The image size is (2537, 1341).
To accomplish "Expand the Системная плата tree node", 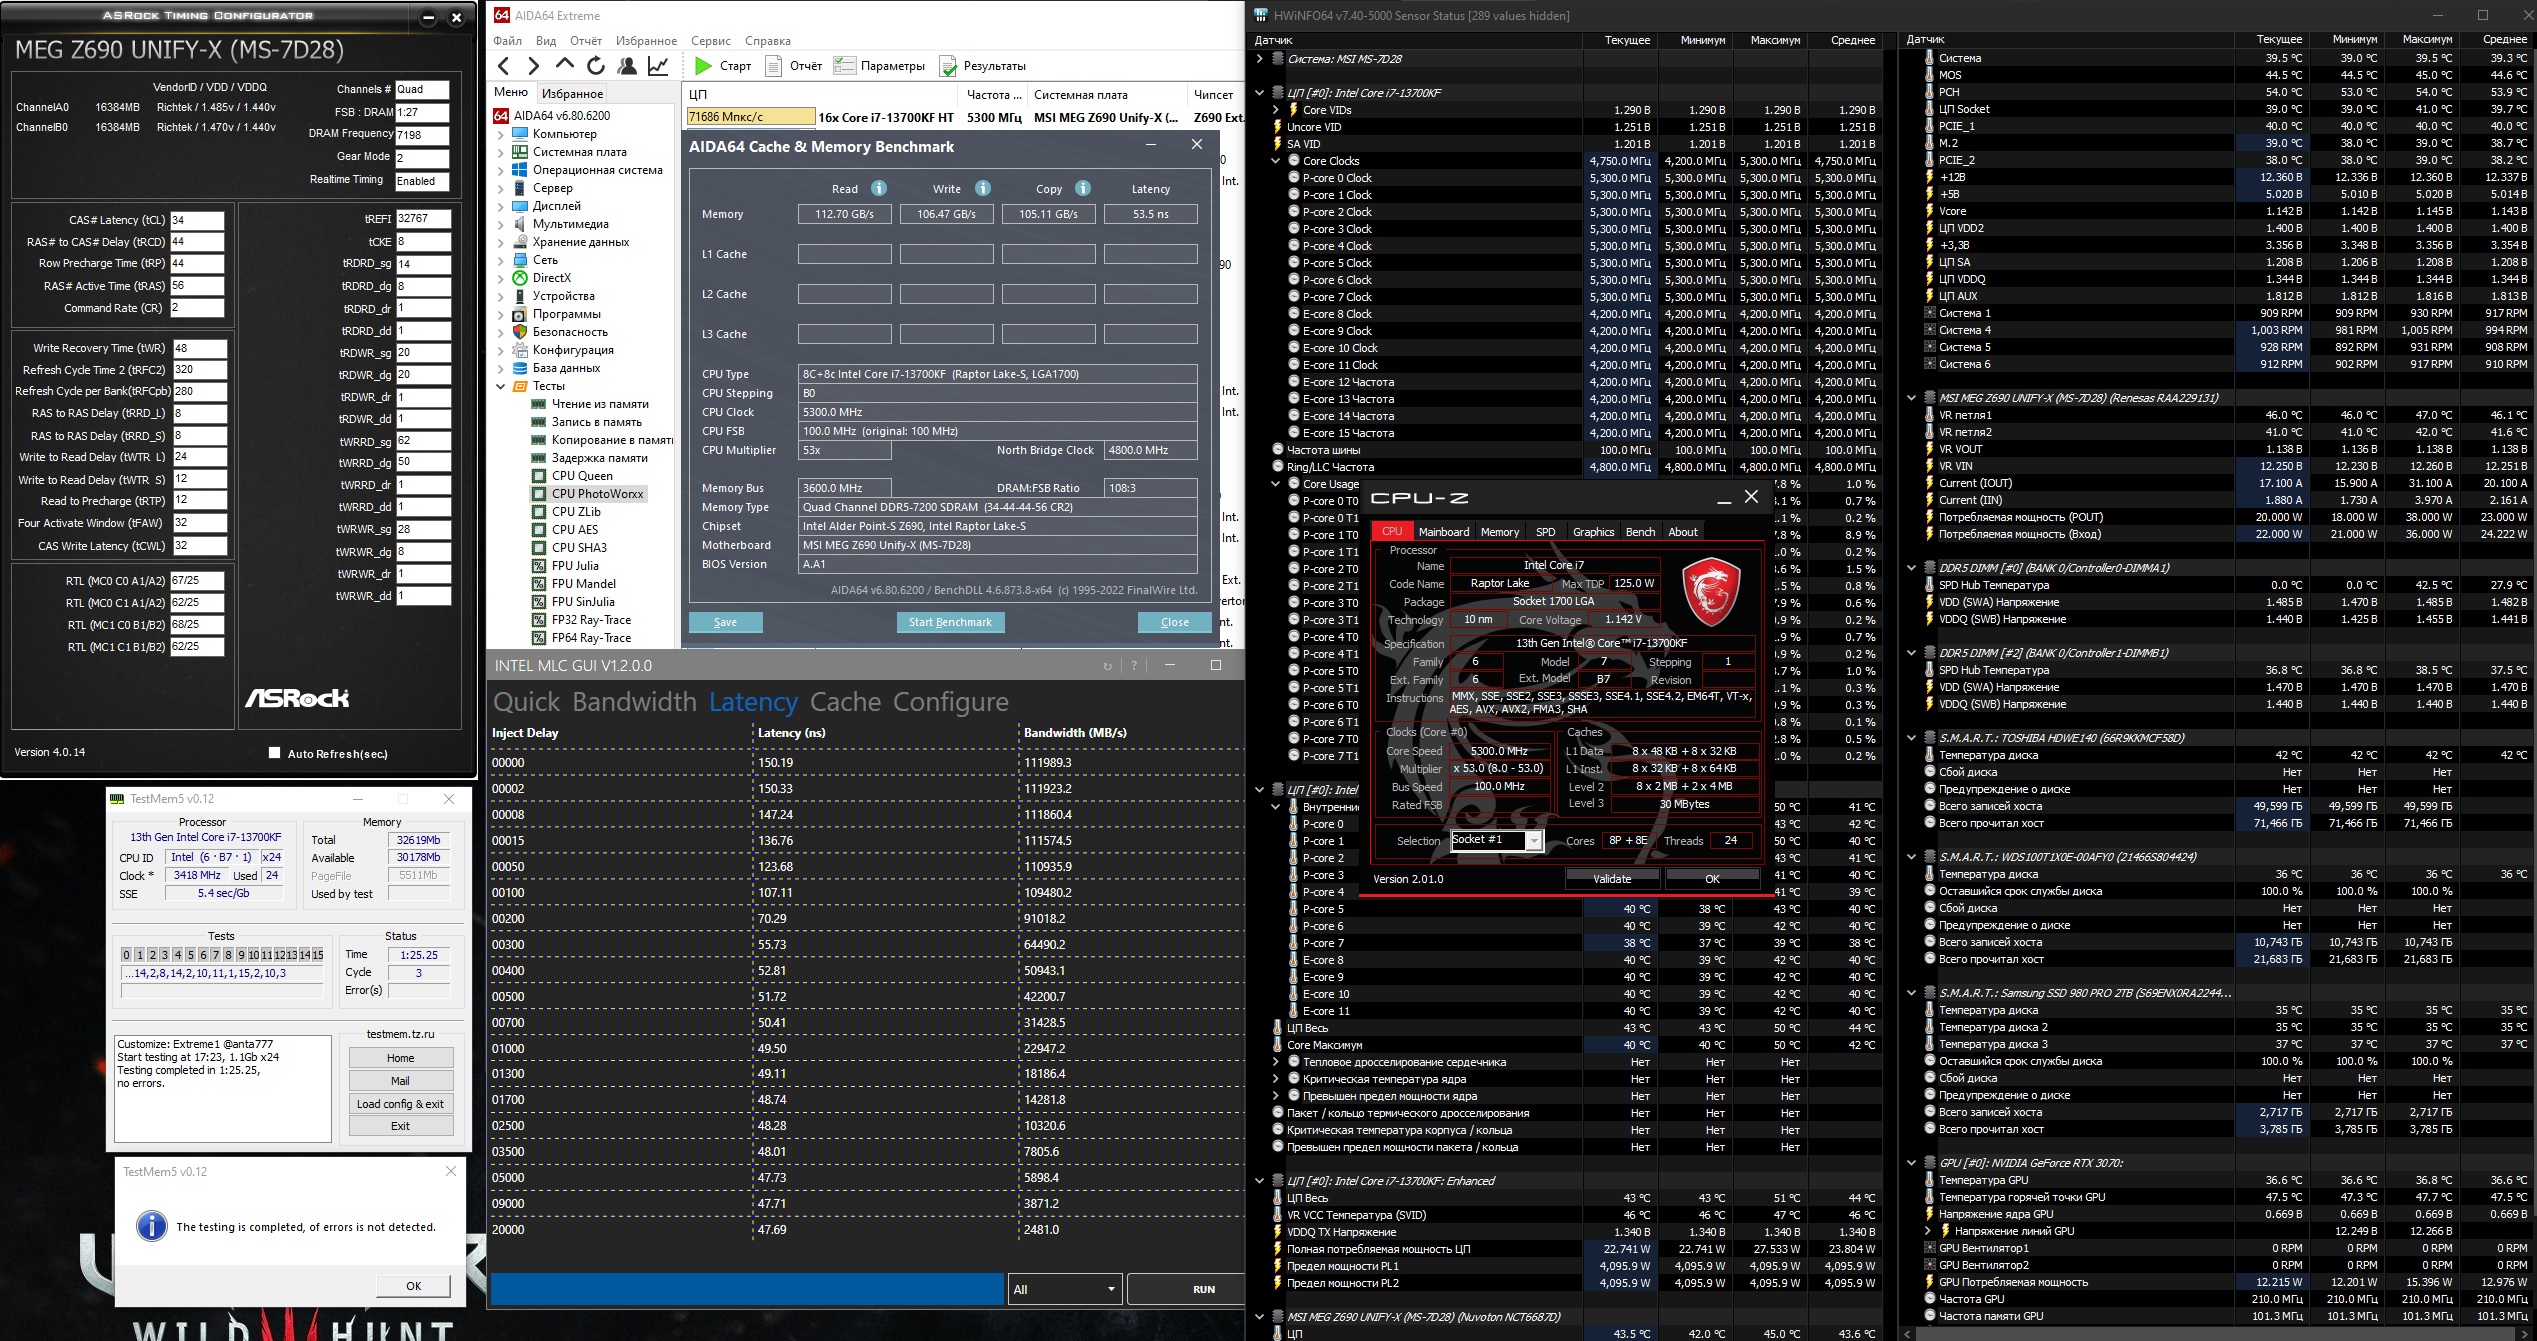I will 501,152.
